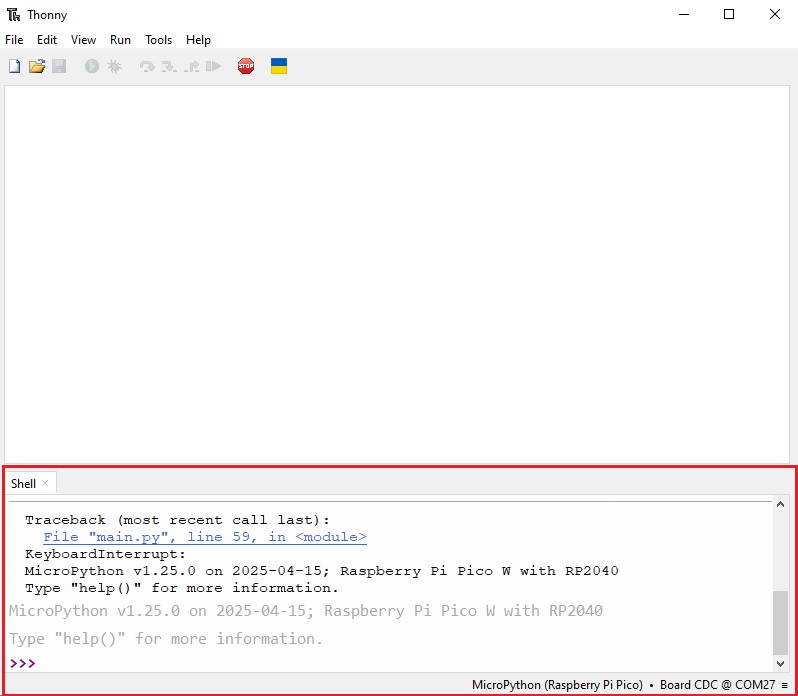Minimize the Thonny window

(x=683, y=15)
